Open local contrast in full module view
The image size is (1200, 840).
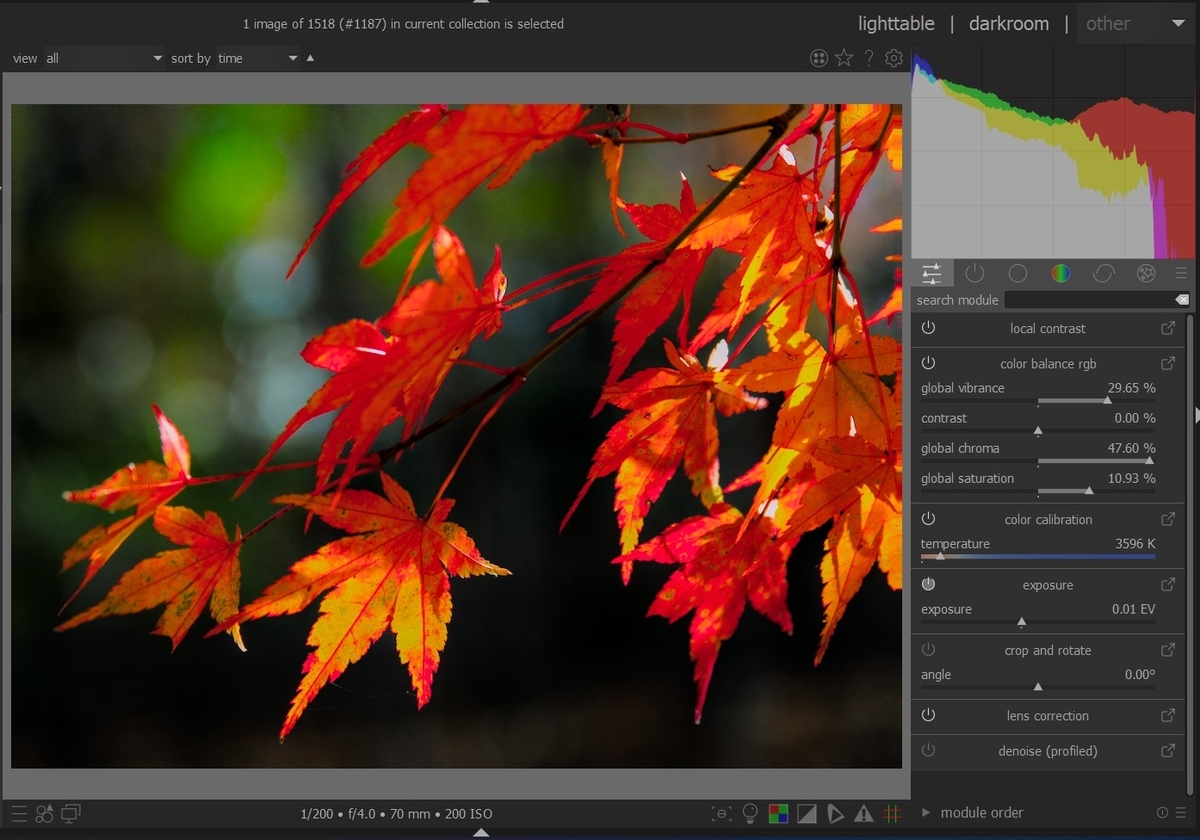point(1167,328)
